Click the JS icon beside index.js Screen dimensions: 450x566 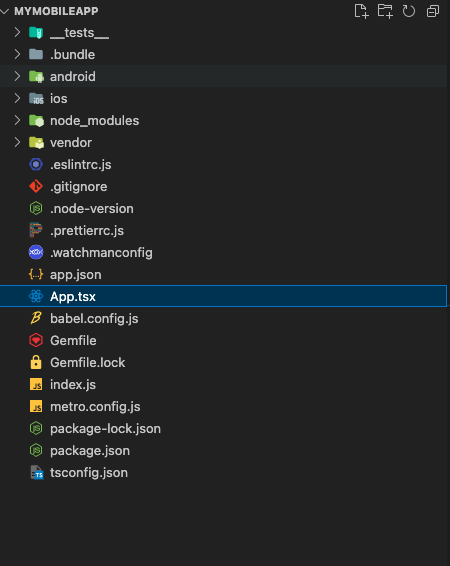coord(36,384)
